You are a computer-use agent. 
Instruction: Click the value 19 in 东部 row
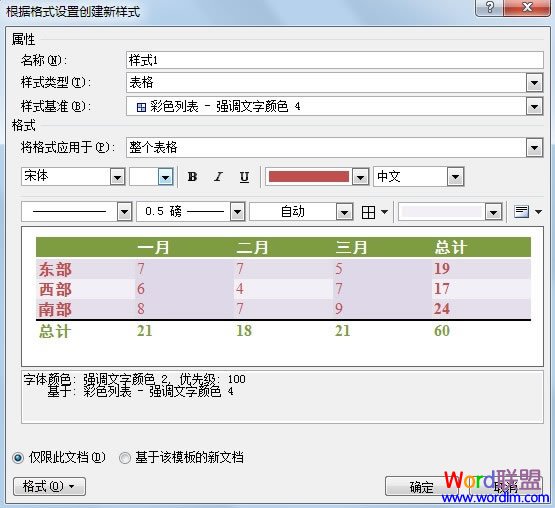(x=442, y=269)
